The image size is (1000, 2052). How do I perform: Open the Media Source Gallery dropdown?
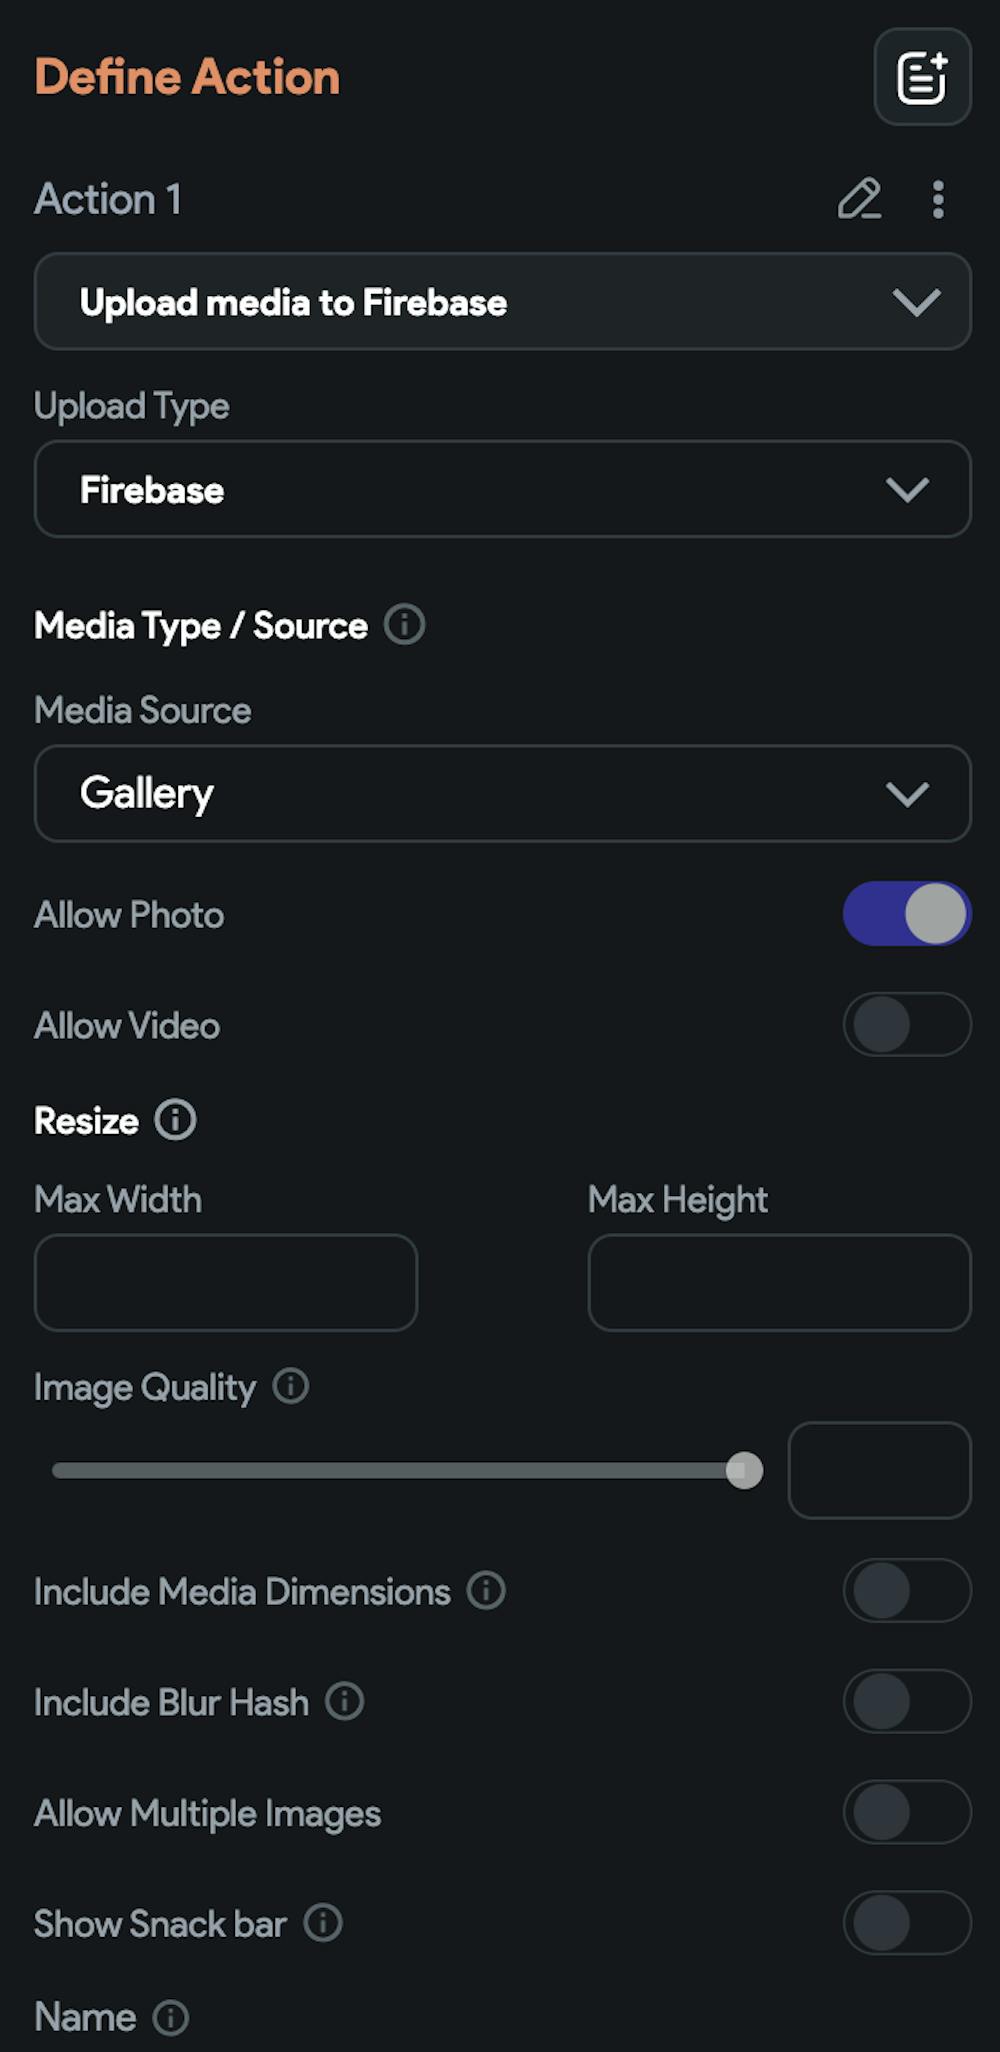pyautogui.click(x=502, y=793)
